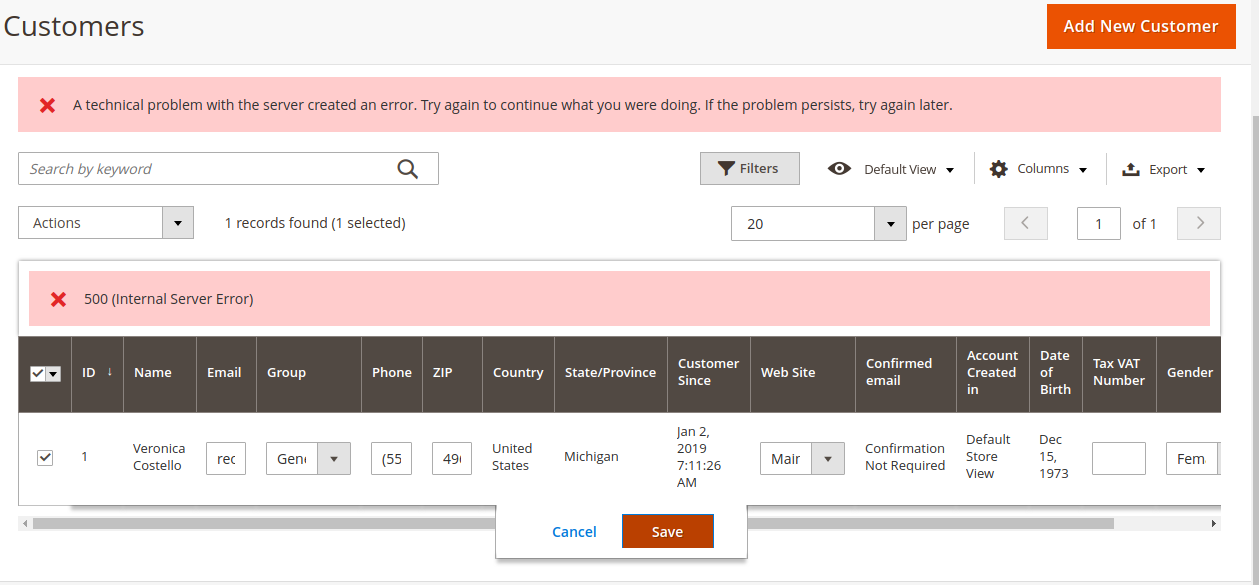Open the per page dropdown showing 20

(889, 223)
